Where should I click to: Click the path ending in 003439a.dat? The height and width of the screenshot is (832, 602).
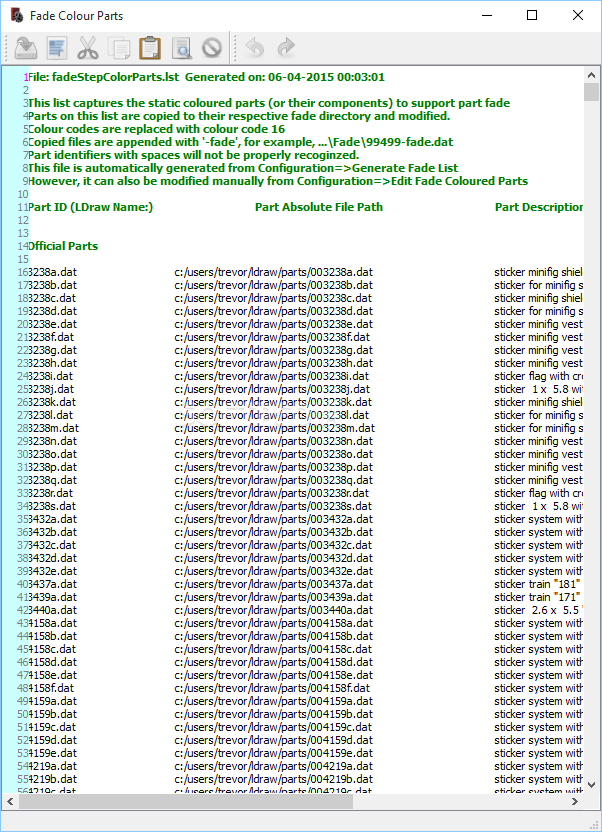click(273, 597)
